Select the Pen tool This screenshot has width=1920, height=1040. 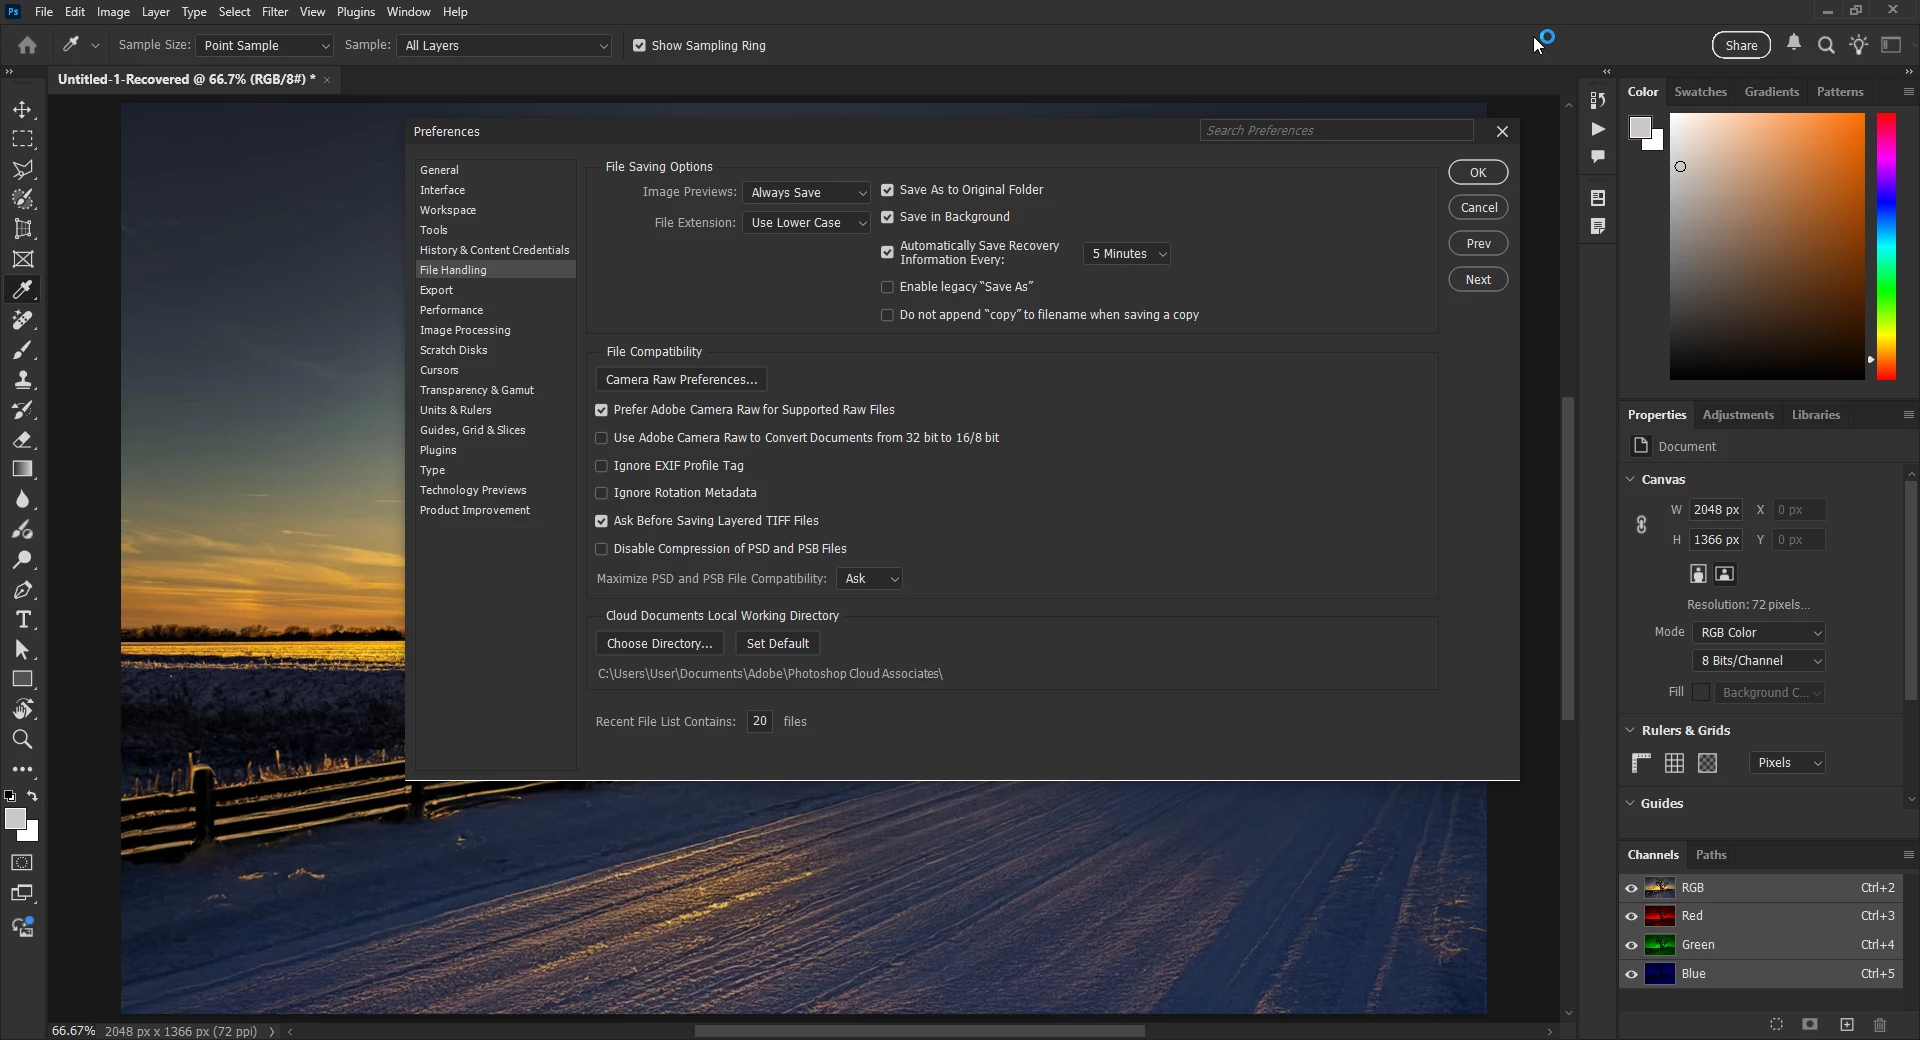[22, 590]
